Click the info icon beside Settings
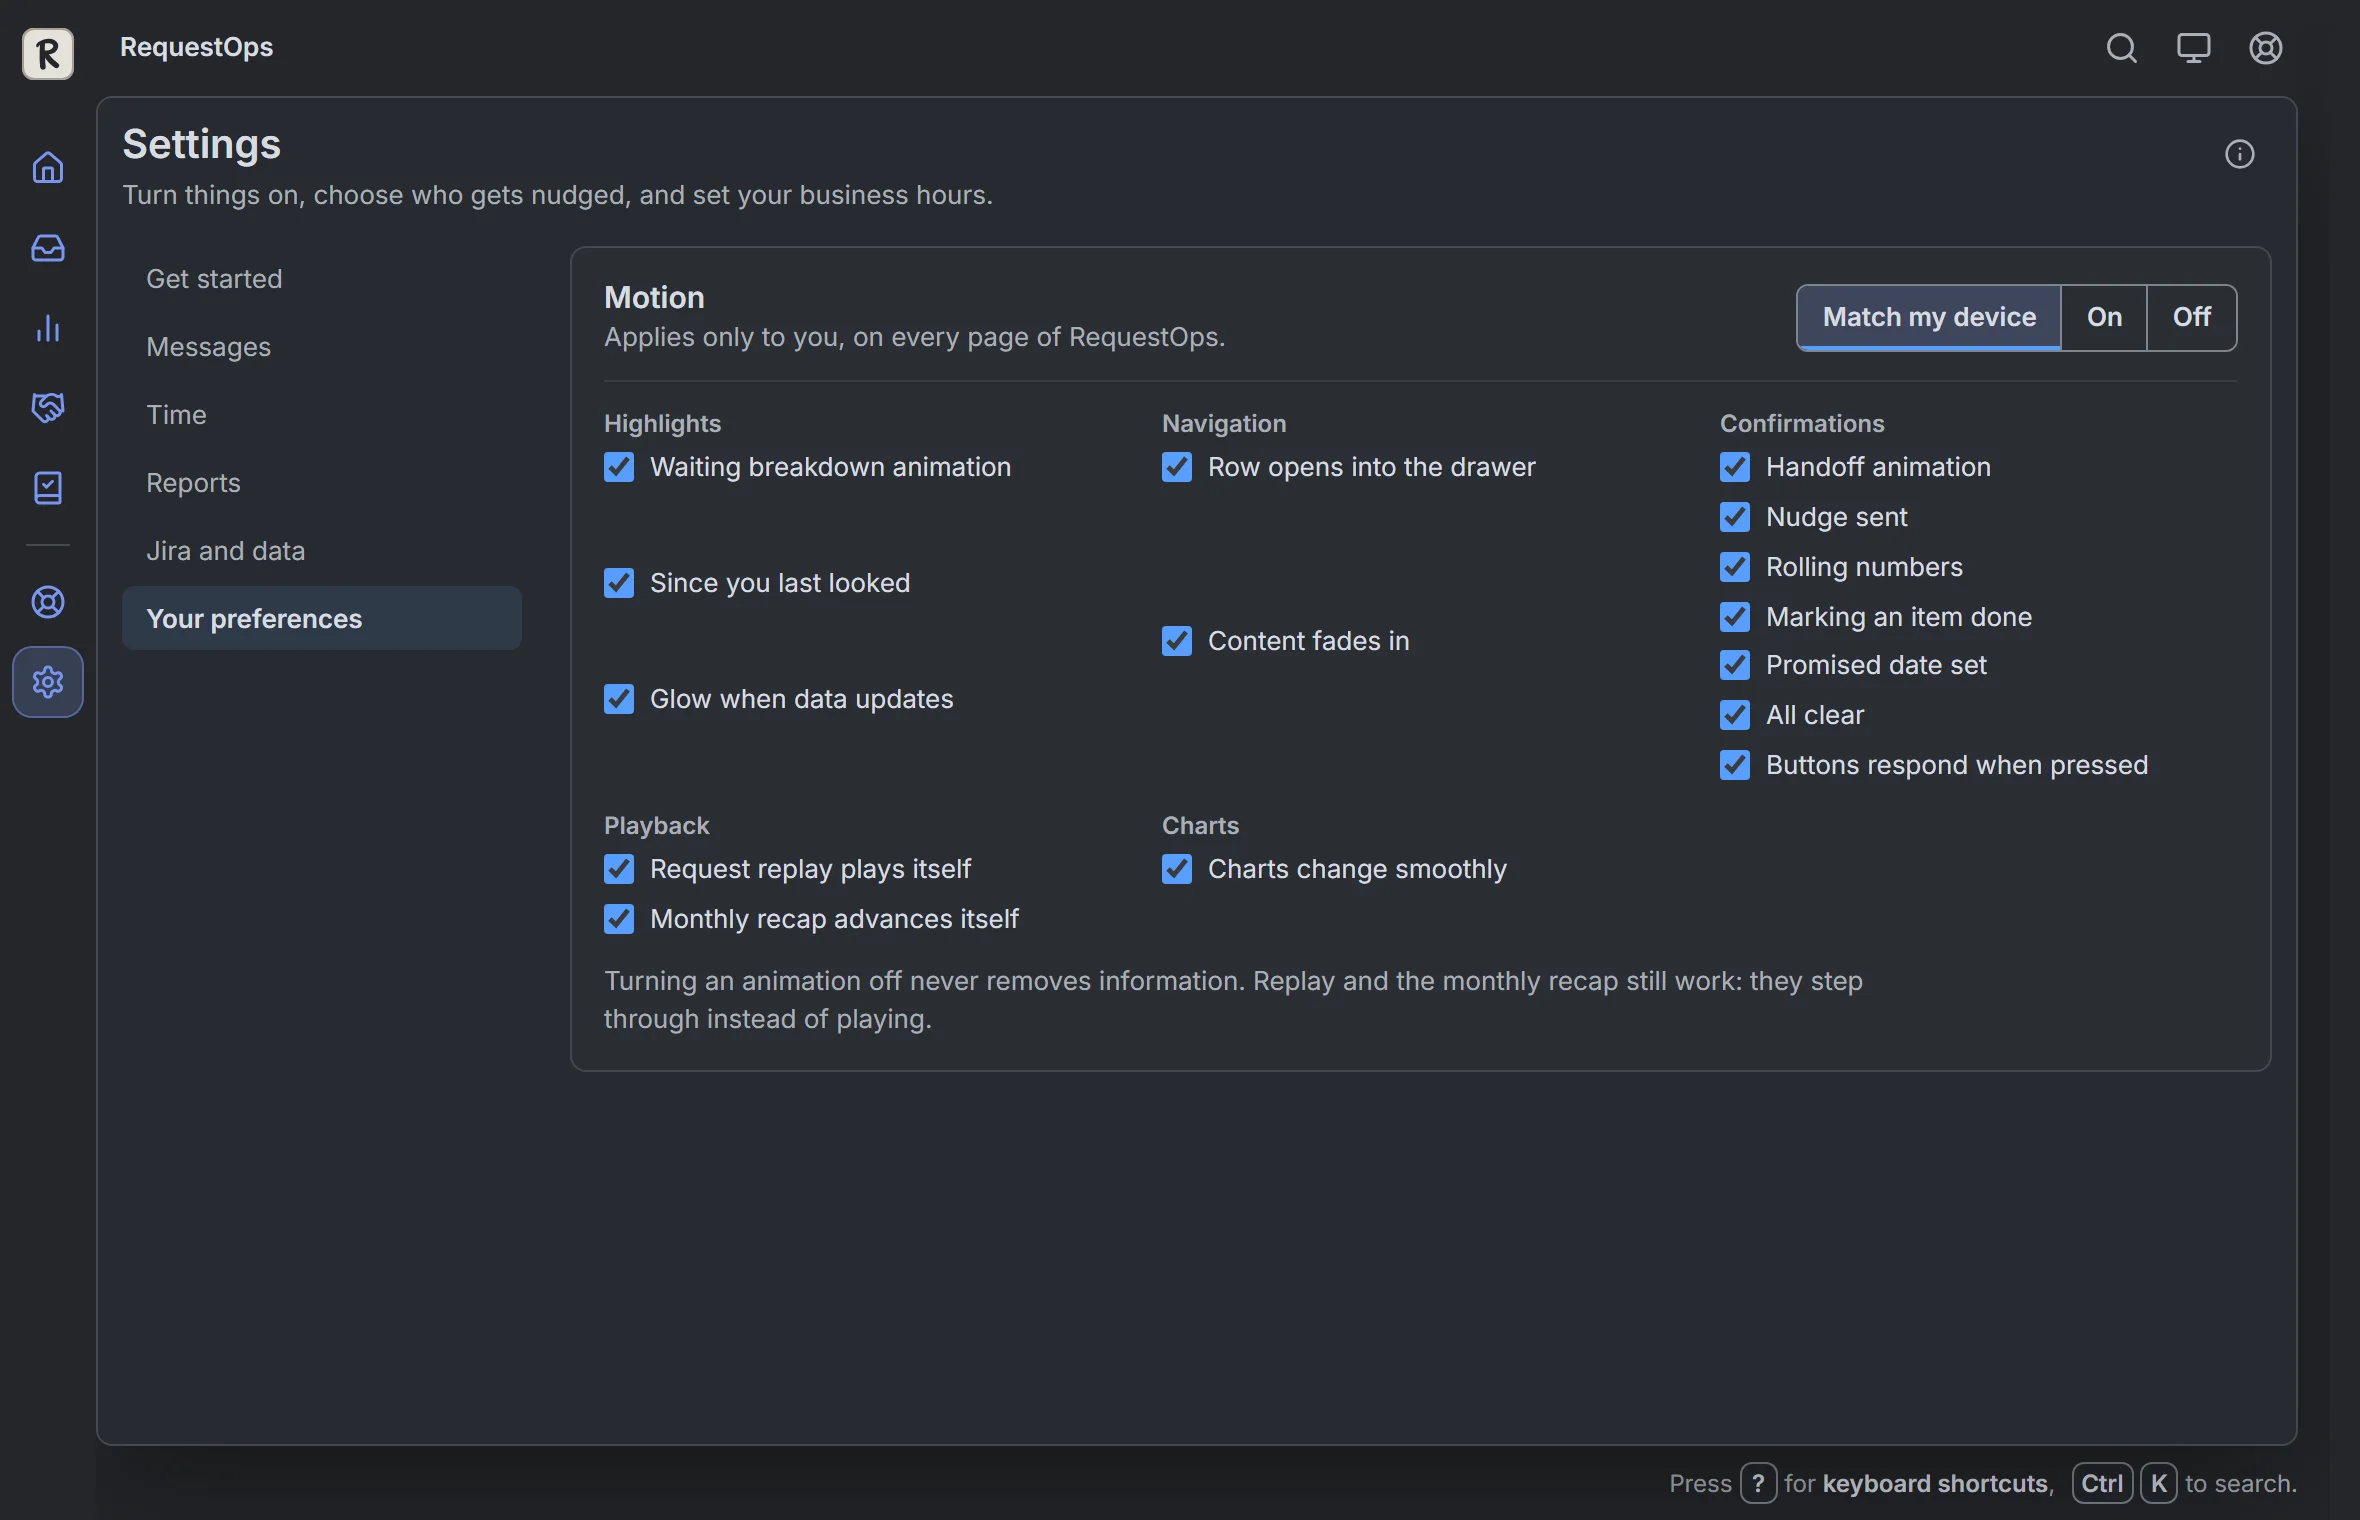Screen dimensions: 2360x1520 click(2239, 154)
